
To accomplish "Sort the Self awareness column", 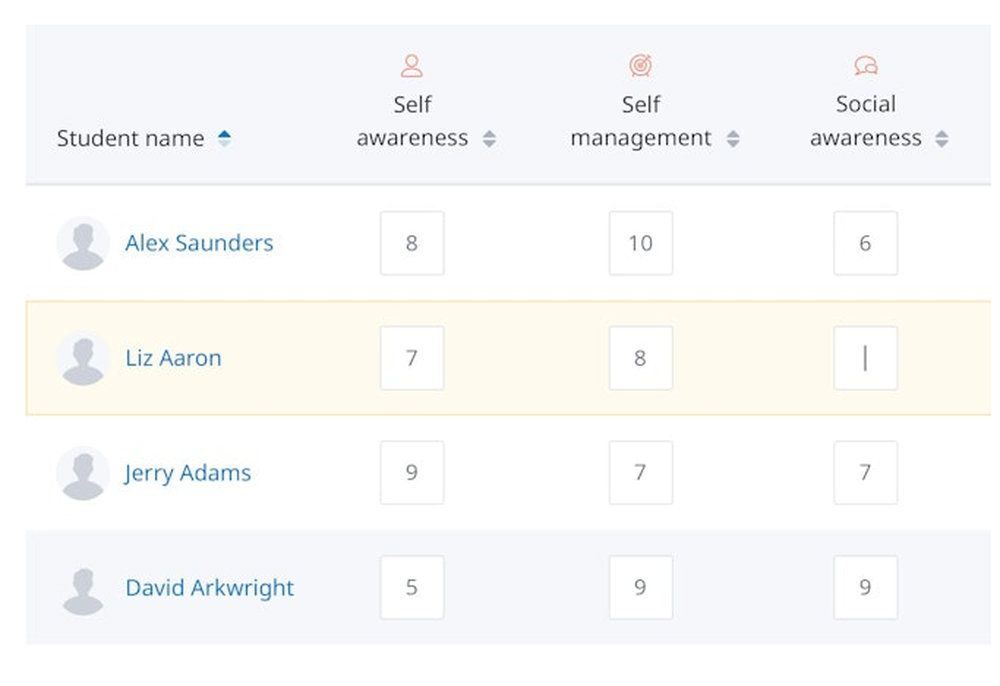I will 489,139.
